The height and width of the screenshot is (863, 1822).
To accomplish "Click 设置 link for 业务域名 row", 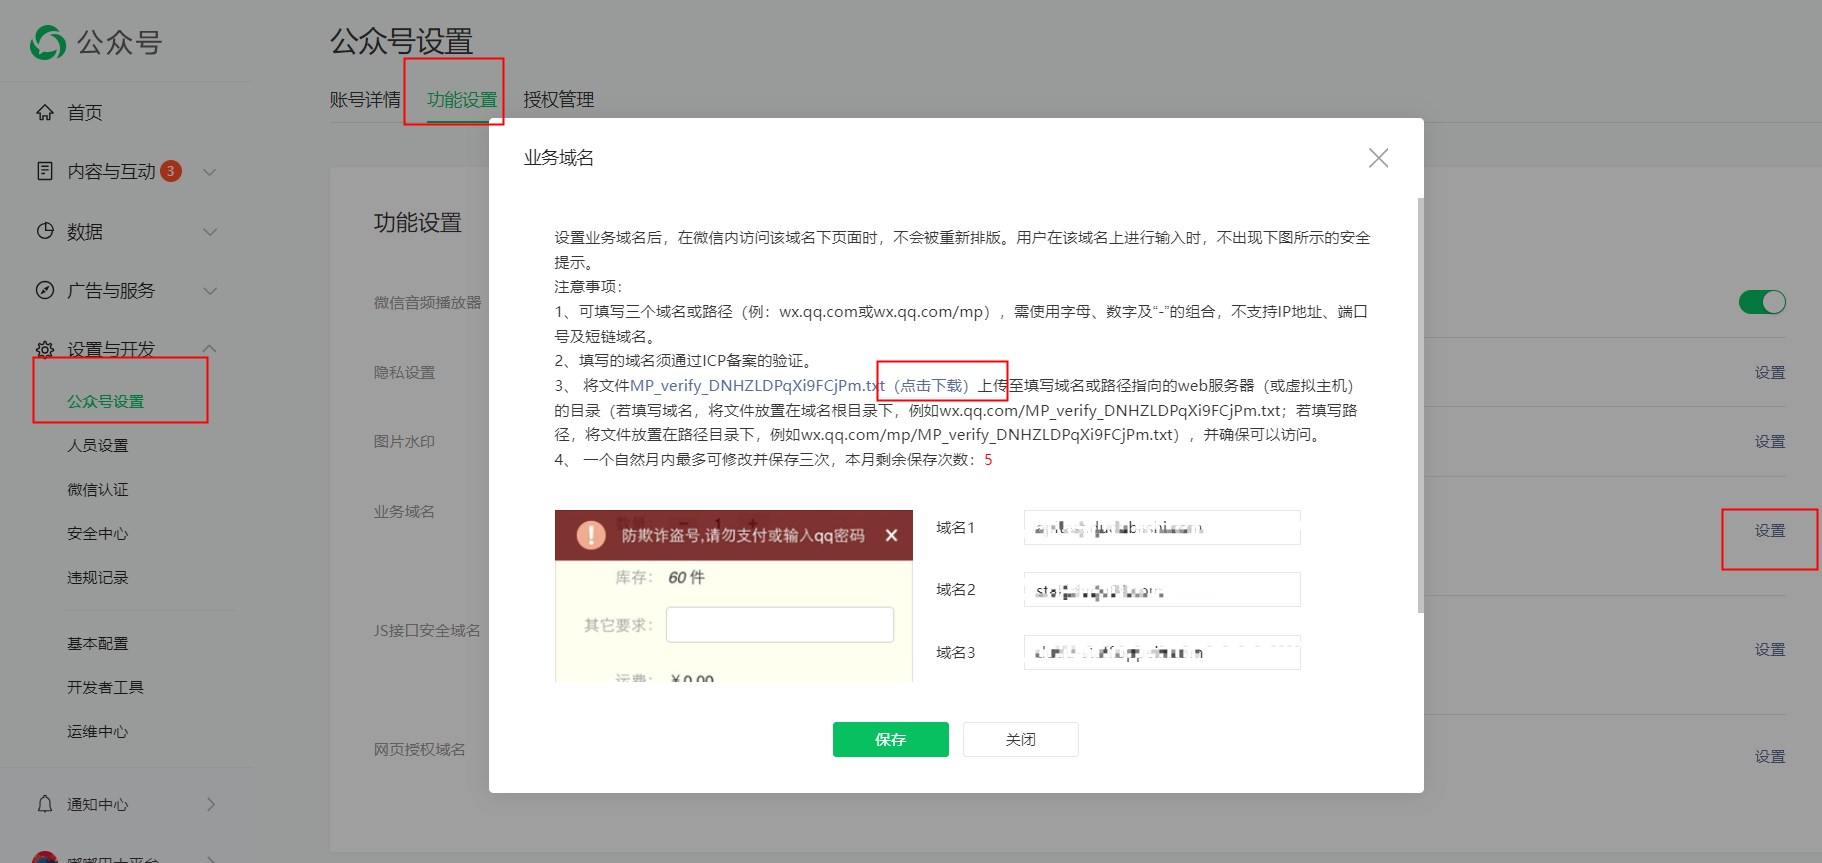I will pyautogui.click(x=1770, y=530).
